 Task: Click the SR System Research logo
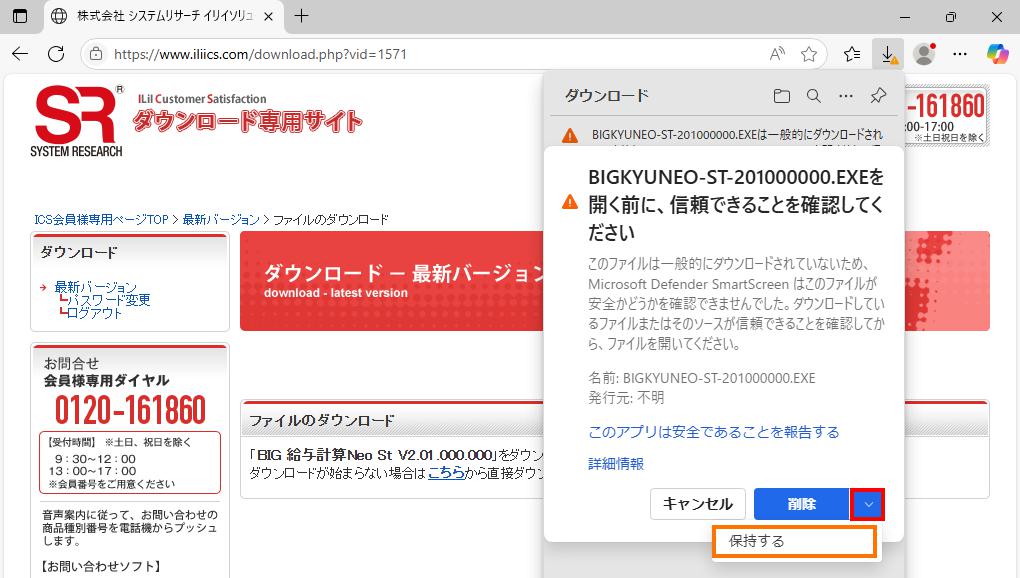point(77,121)
